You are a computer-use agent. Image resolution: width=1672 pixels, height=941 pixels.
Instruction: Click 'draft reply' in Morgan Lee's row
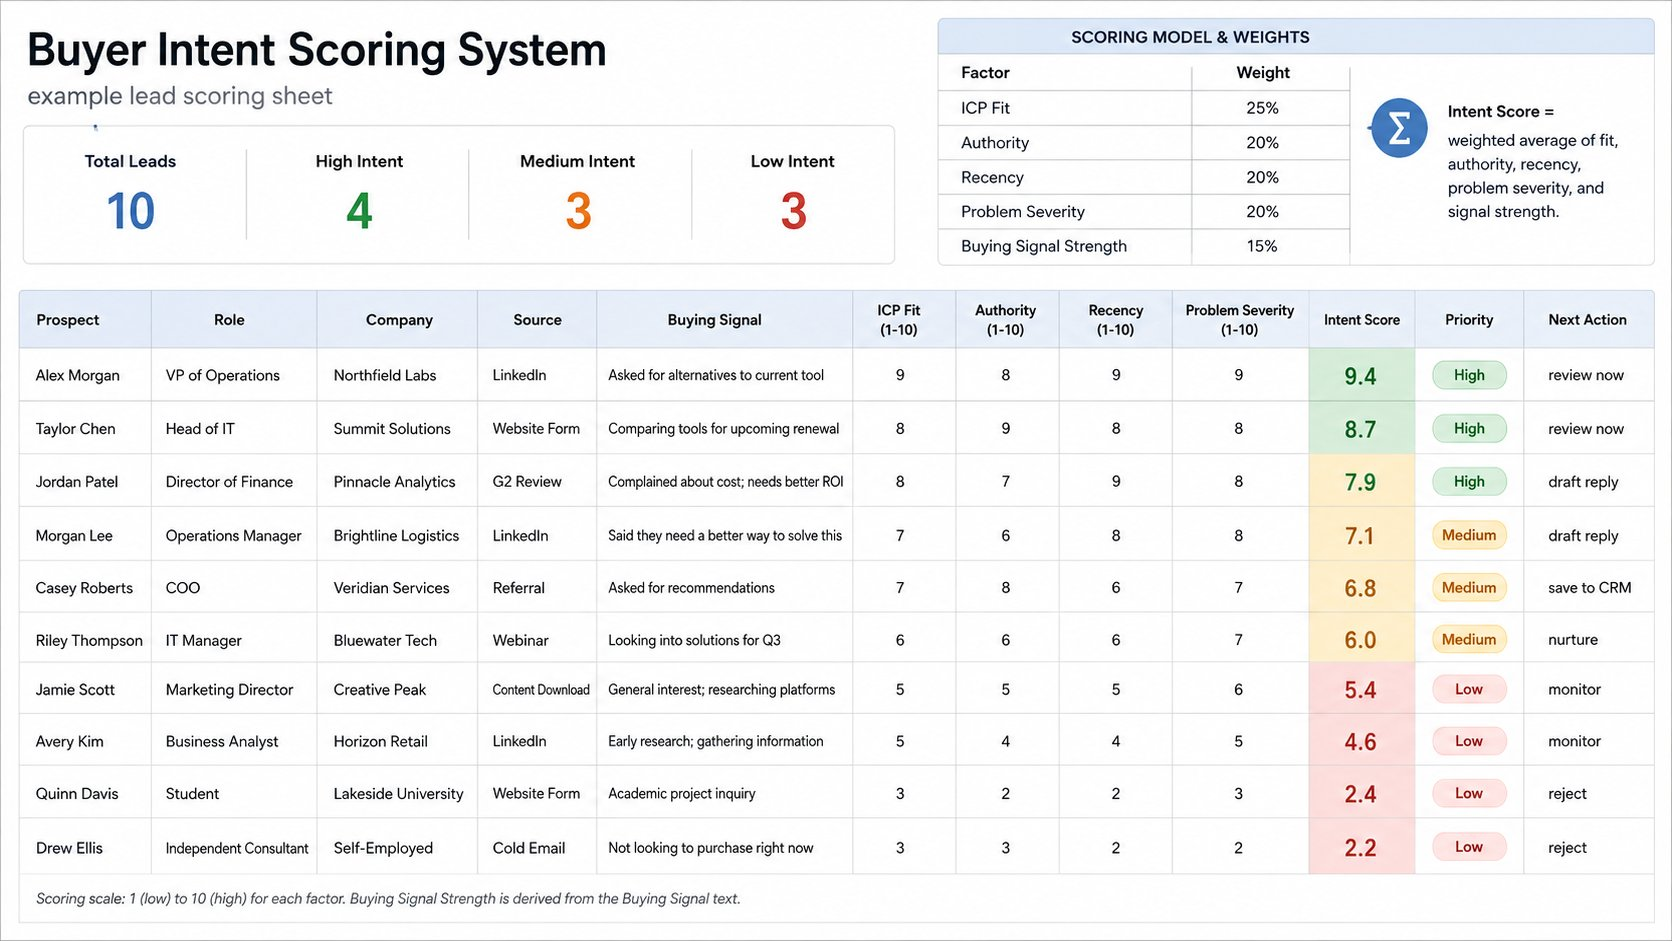click(1583, 535)
